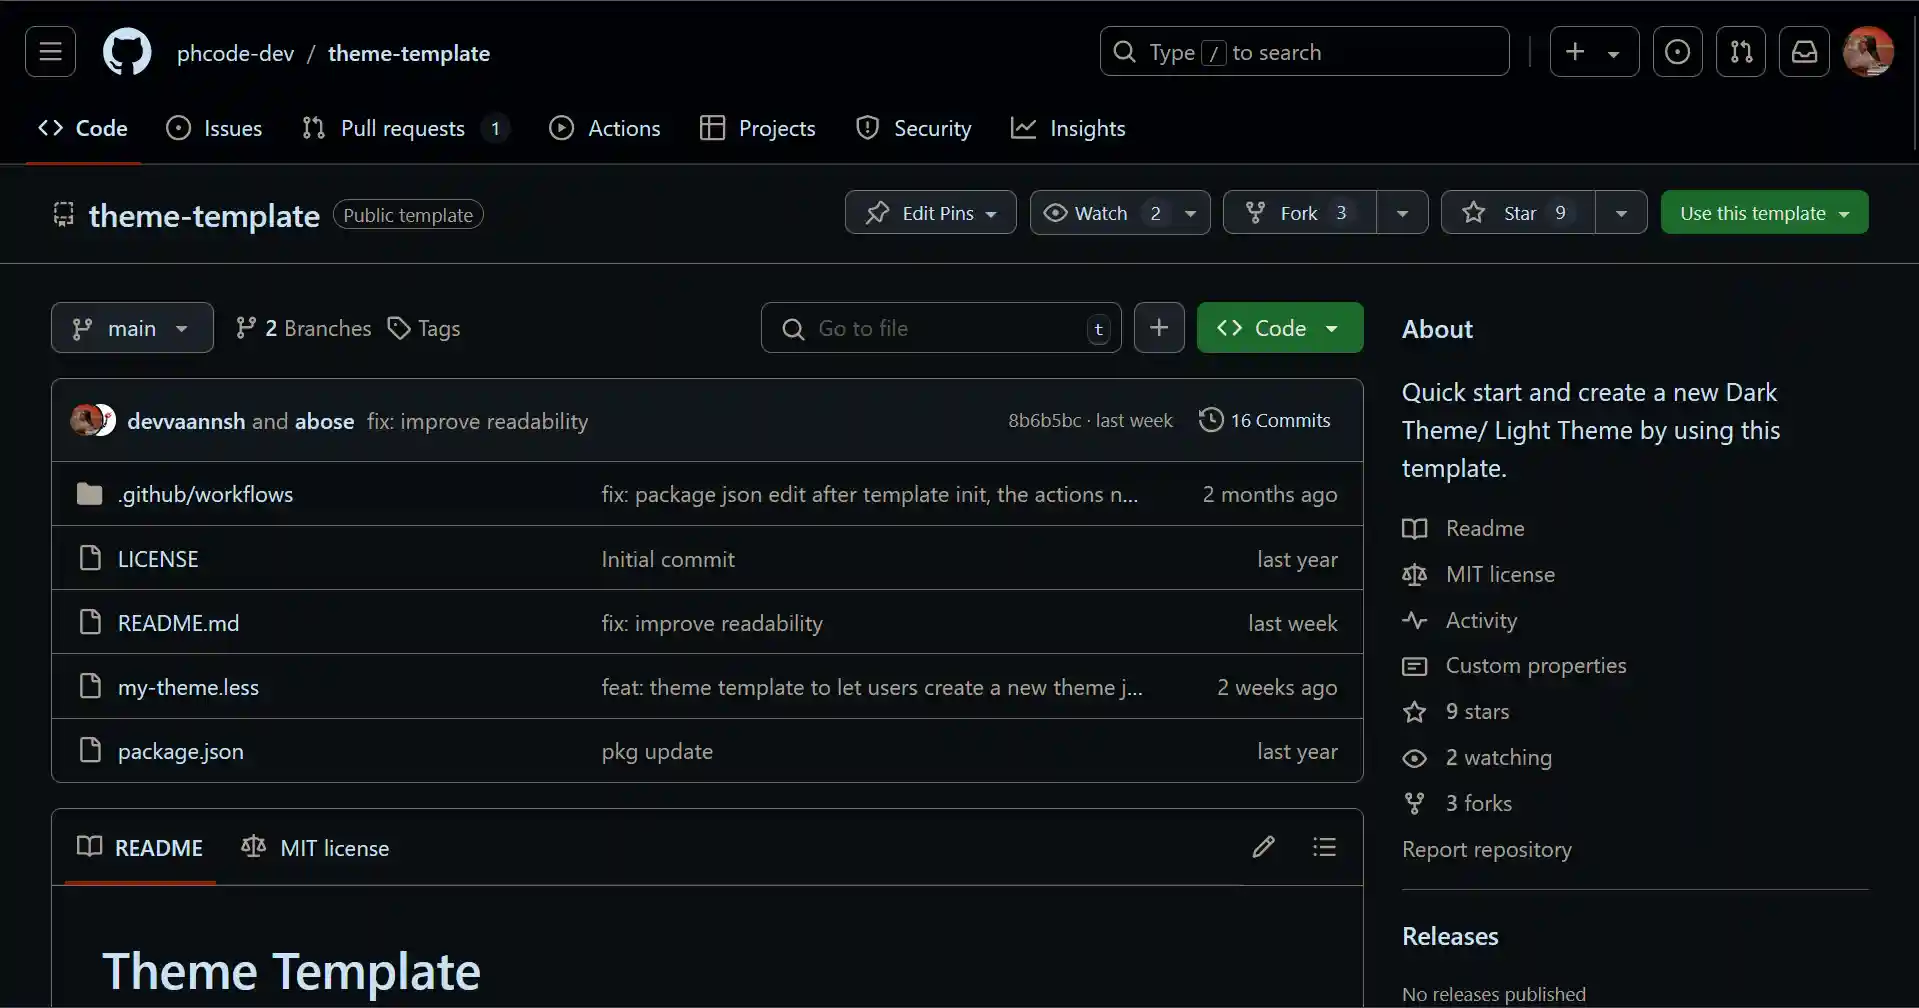The height and width of the screenshot is (1008, 1919).
Task: Click the .github/workflows folder icon
Action: (90, 494)
